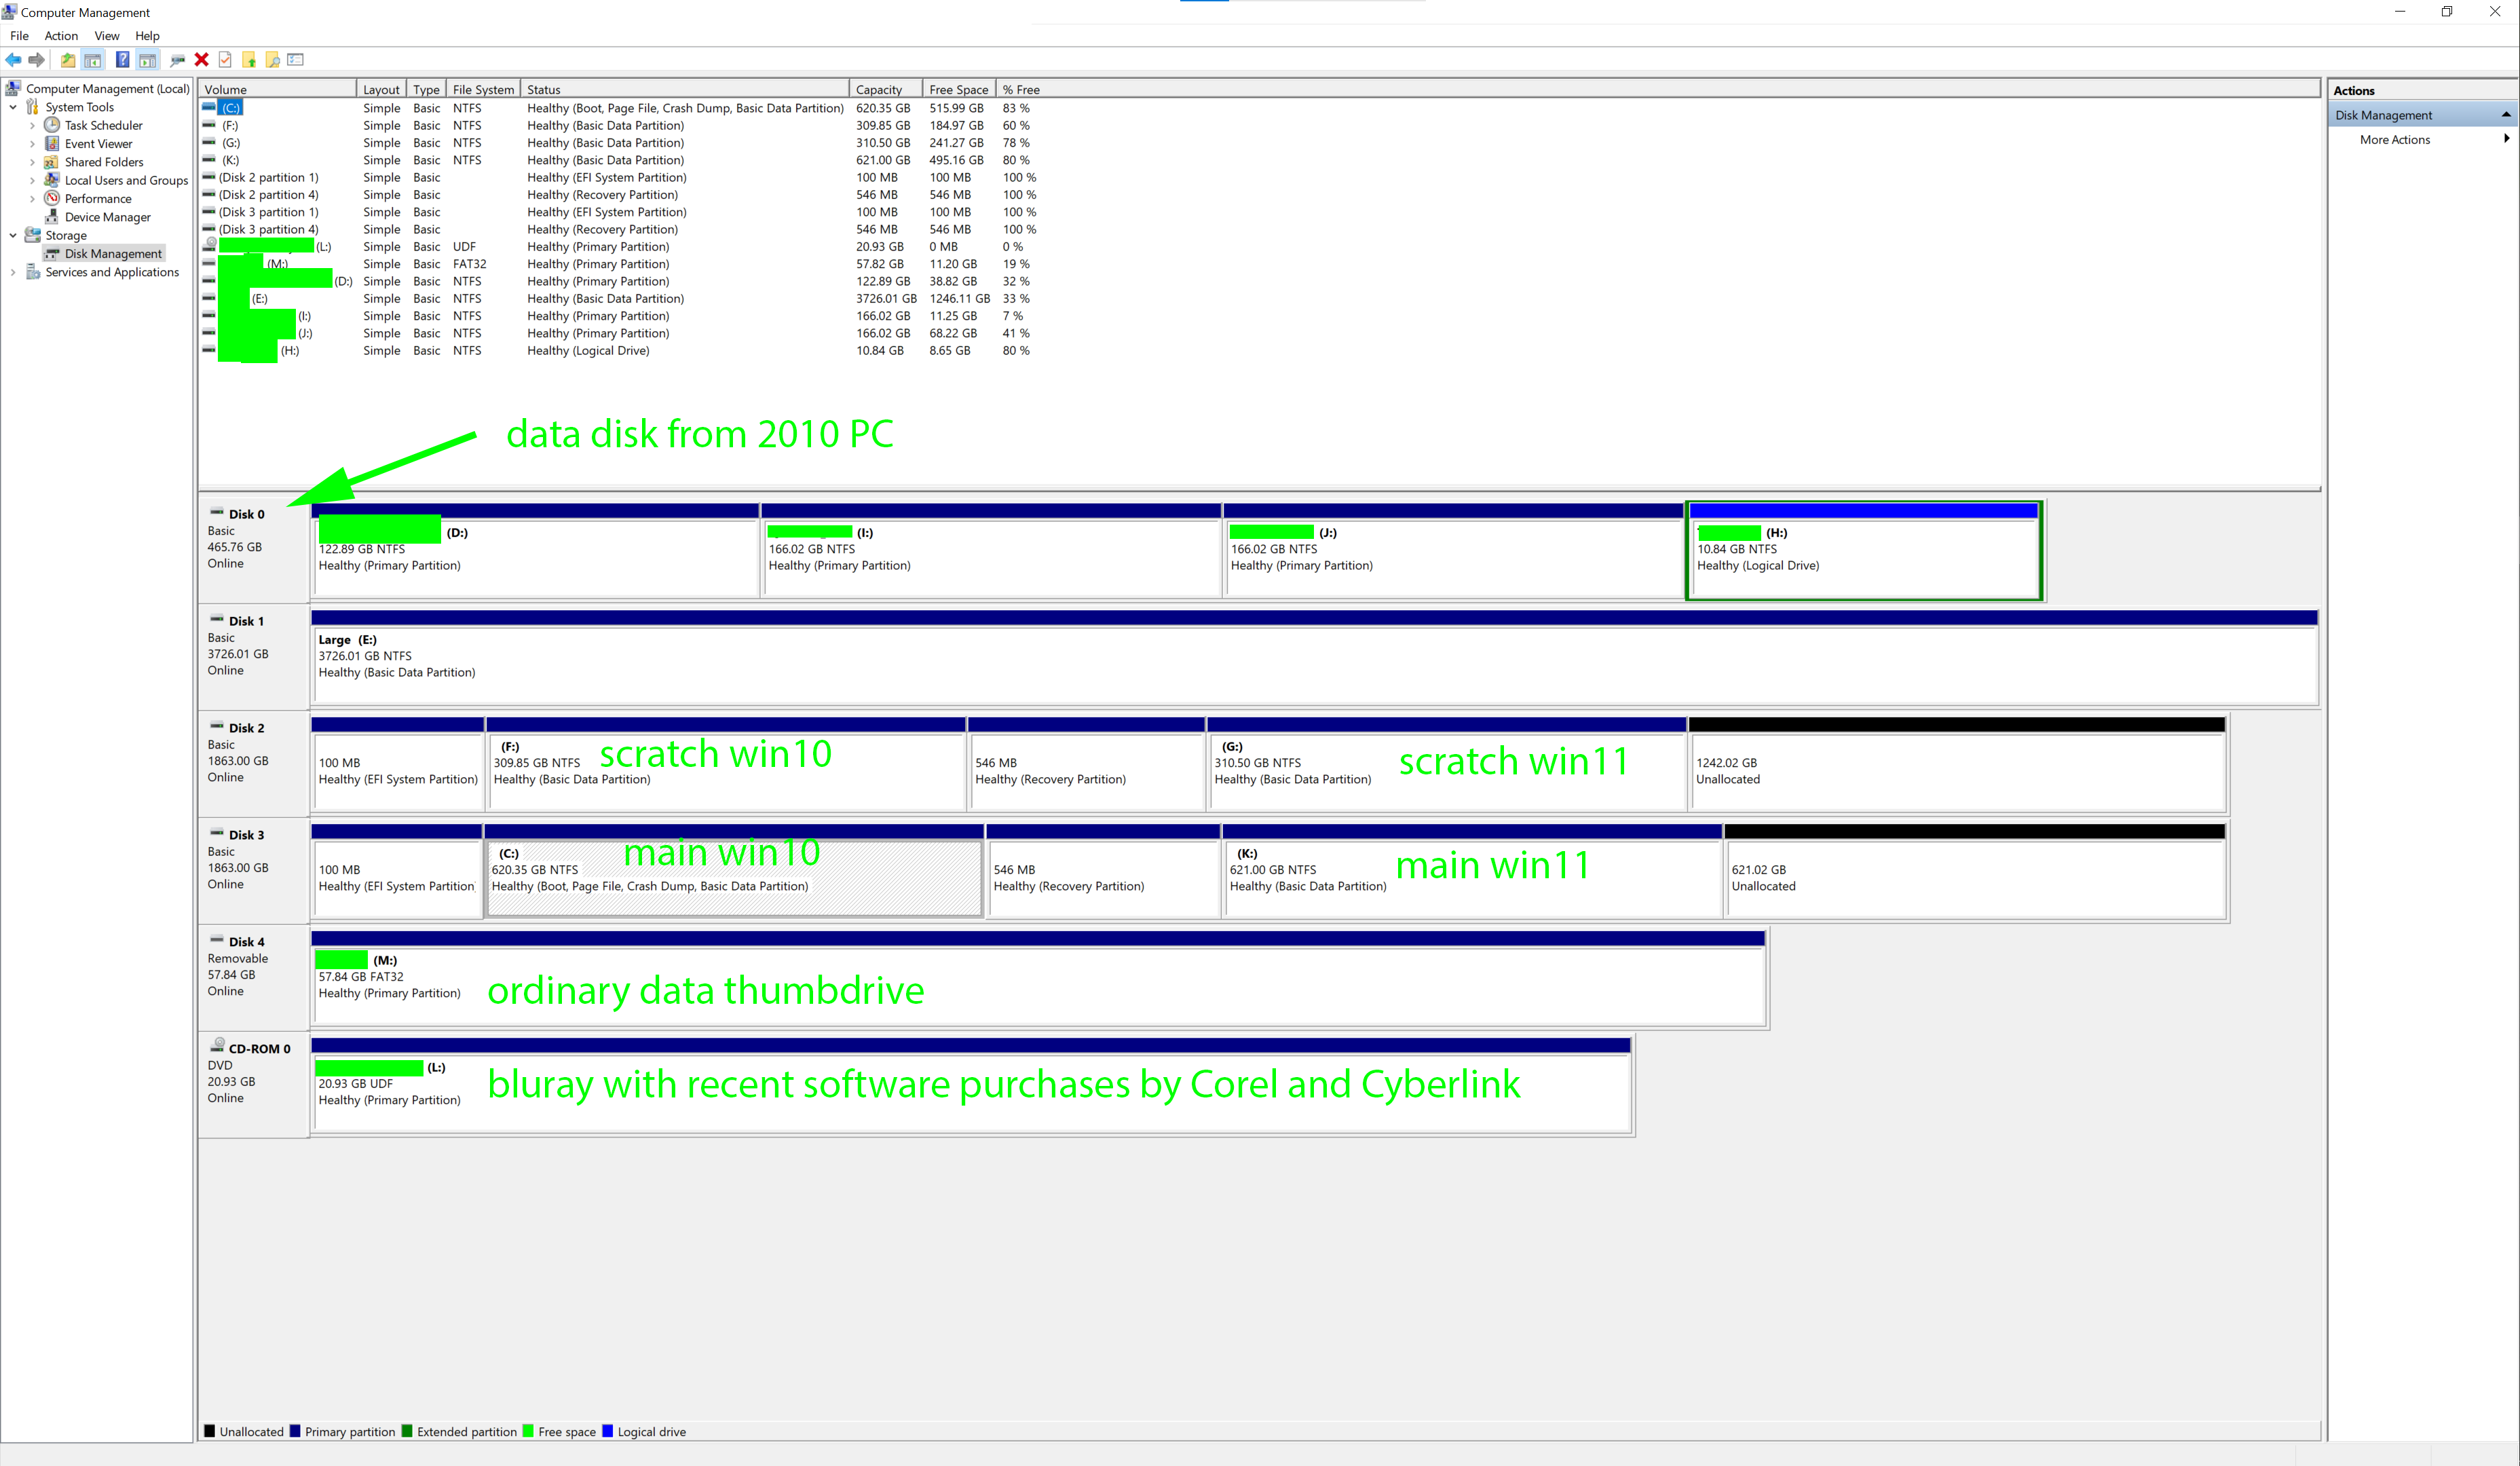The width and height of the screenshot is (2520, 1466).
Task: Select the Local Users and Groups icon
Action: pyautogui.click(x=52, y=180)
